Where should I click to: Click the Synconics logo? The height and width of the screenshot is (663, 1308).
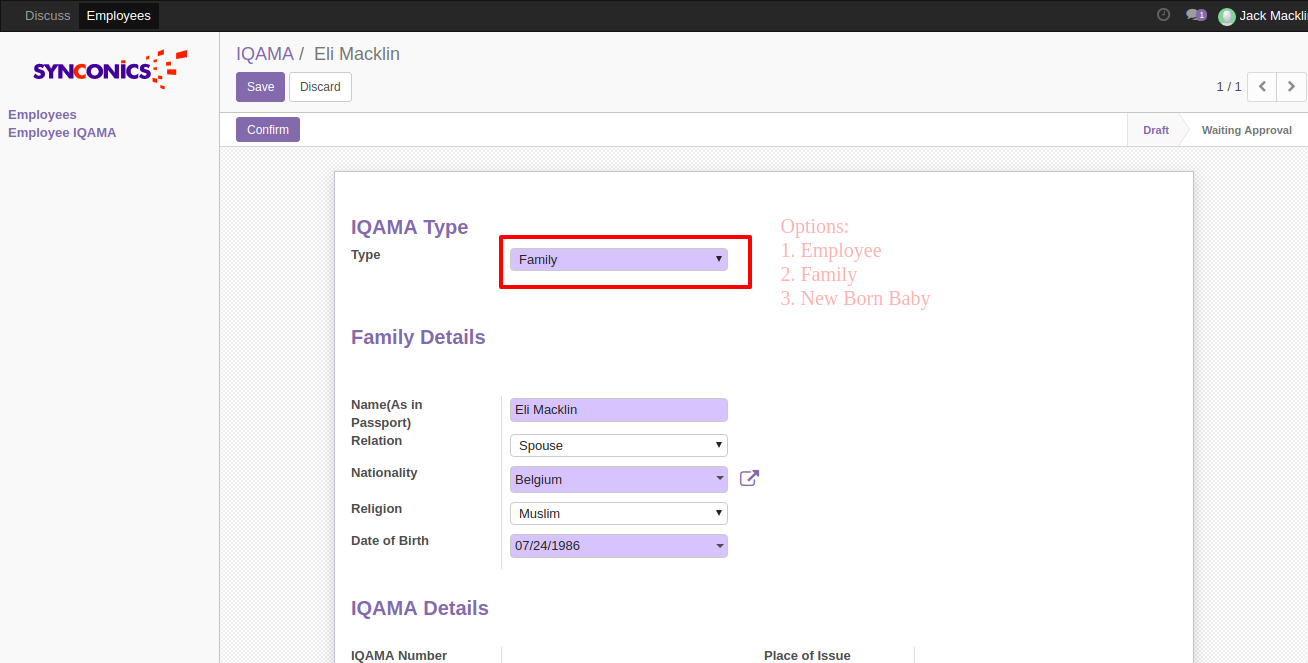109,69
